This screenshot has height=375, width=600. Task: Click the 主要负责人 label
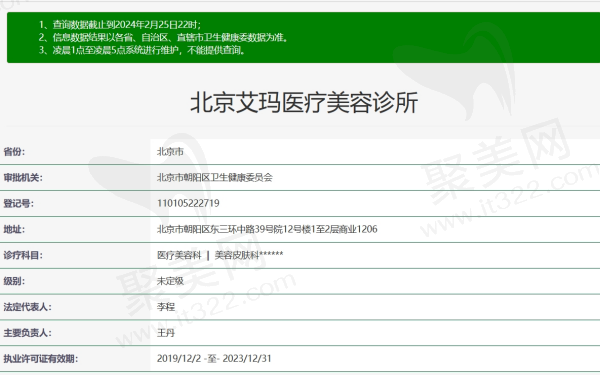[x=27, y=333]
